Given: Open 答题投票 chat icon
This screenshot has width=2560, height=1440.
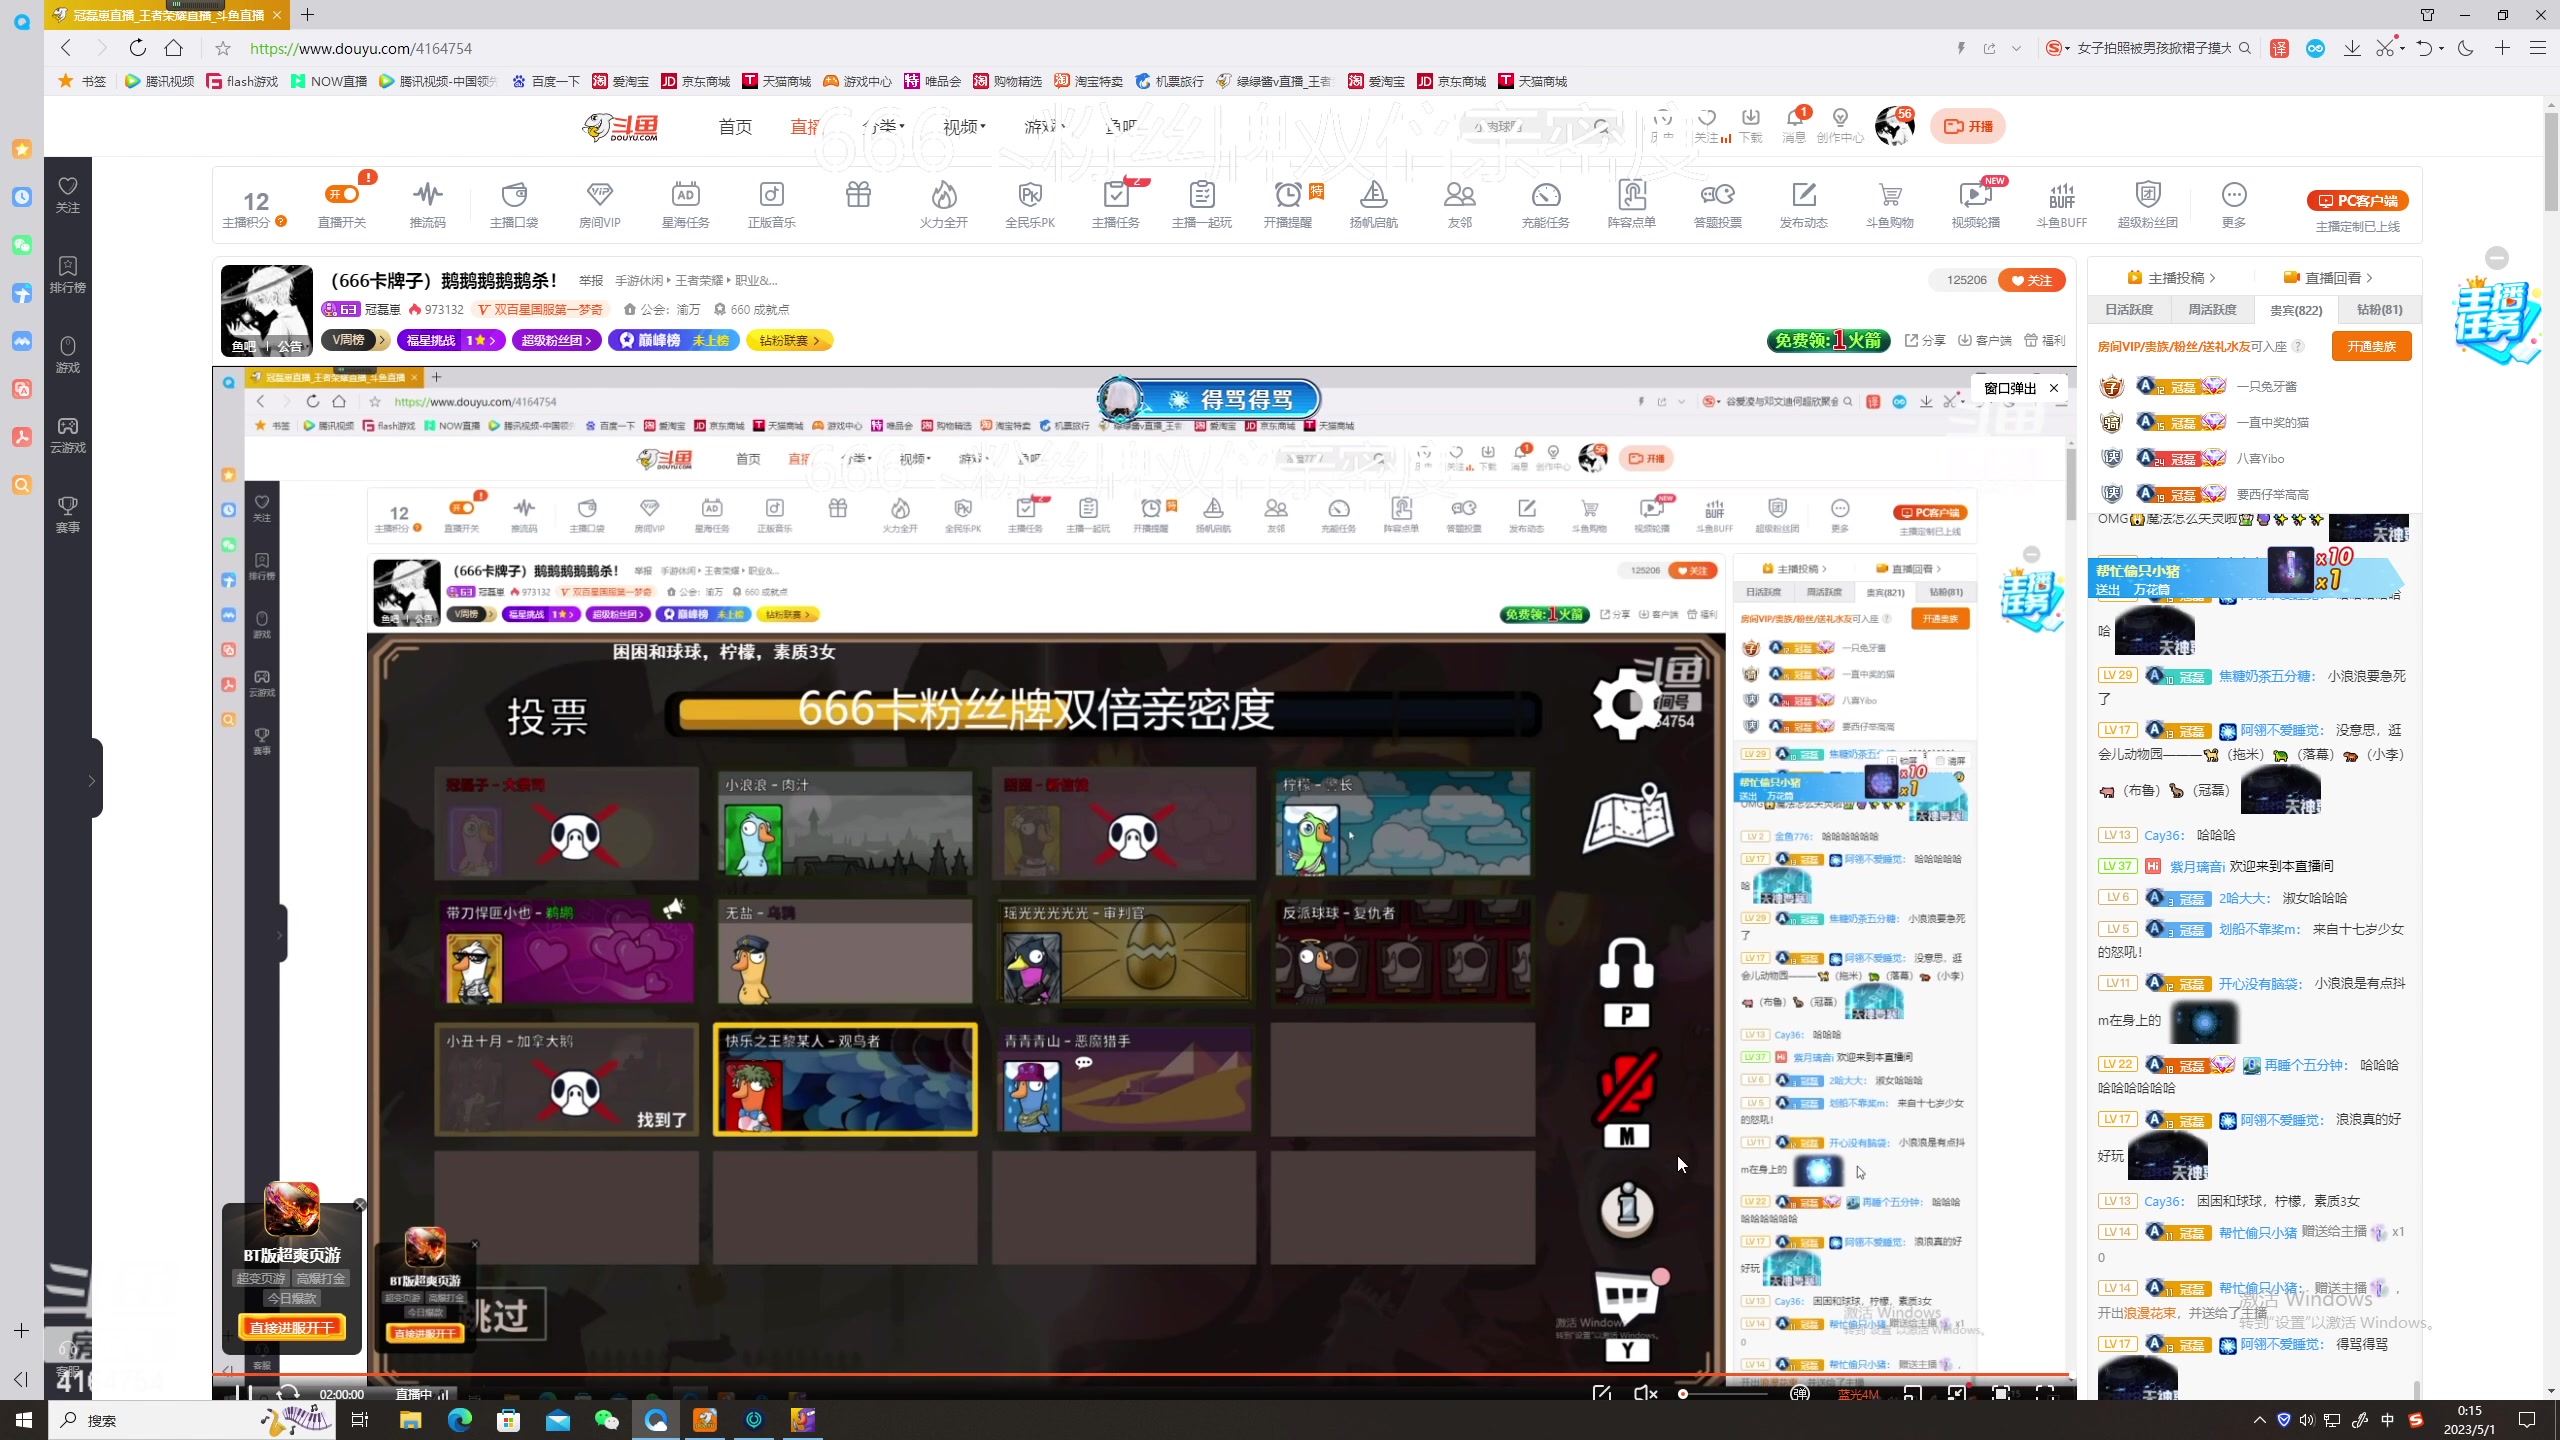Looking at the screenshot, I should [x=1718, y=194].
